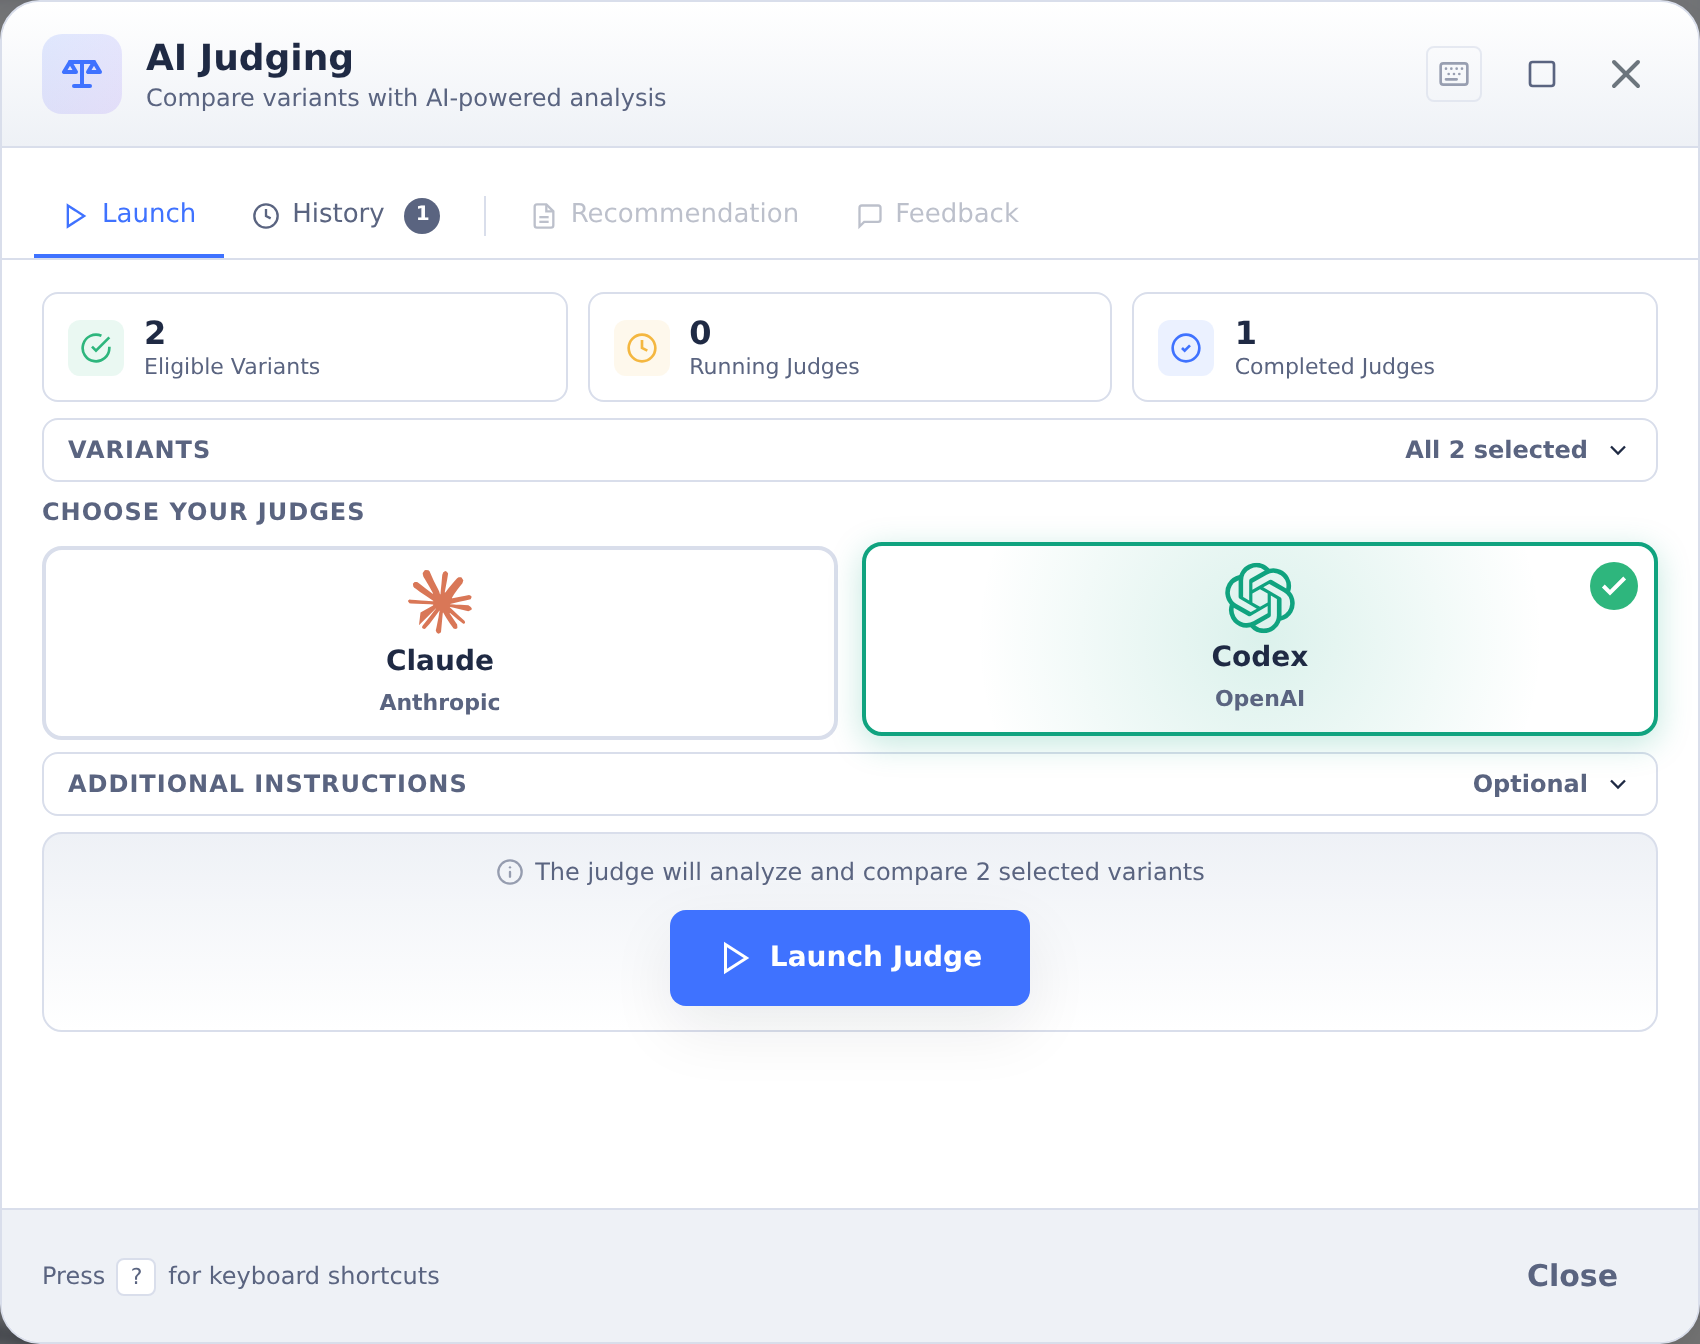This screenshot has height=1344, width=1700.
Task: Click the info icon beside judge description
Action: click(x=510, y=872)
